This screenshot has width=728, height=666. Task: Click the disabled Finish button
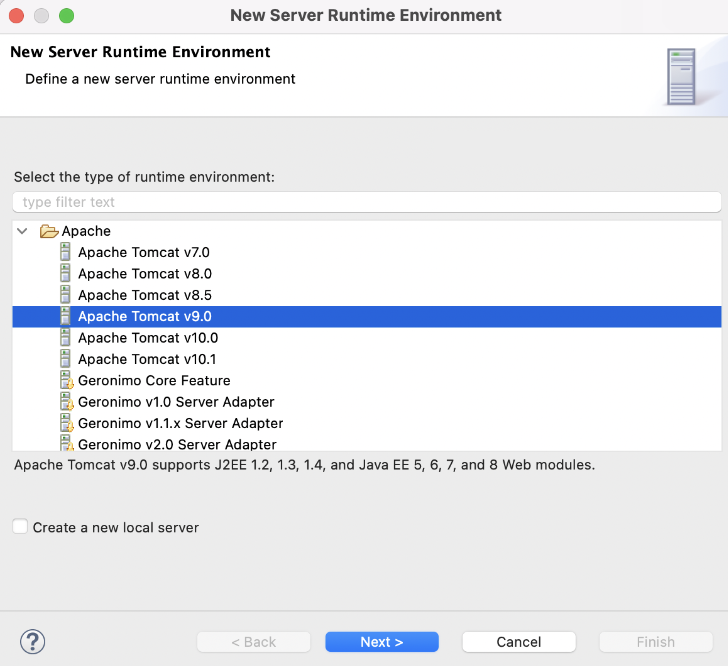click(656, 642)
